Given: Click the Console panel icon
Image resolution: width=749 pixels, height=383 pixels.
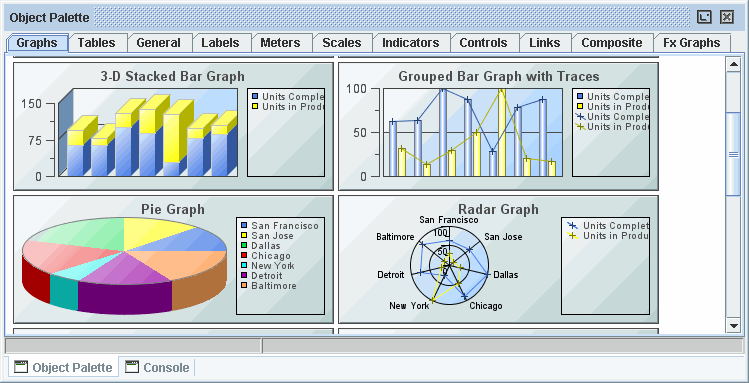Looking at the screenshot, I should point(132,367).
